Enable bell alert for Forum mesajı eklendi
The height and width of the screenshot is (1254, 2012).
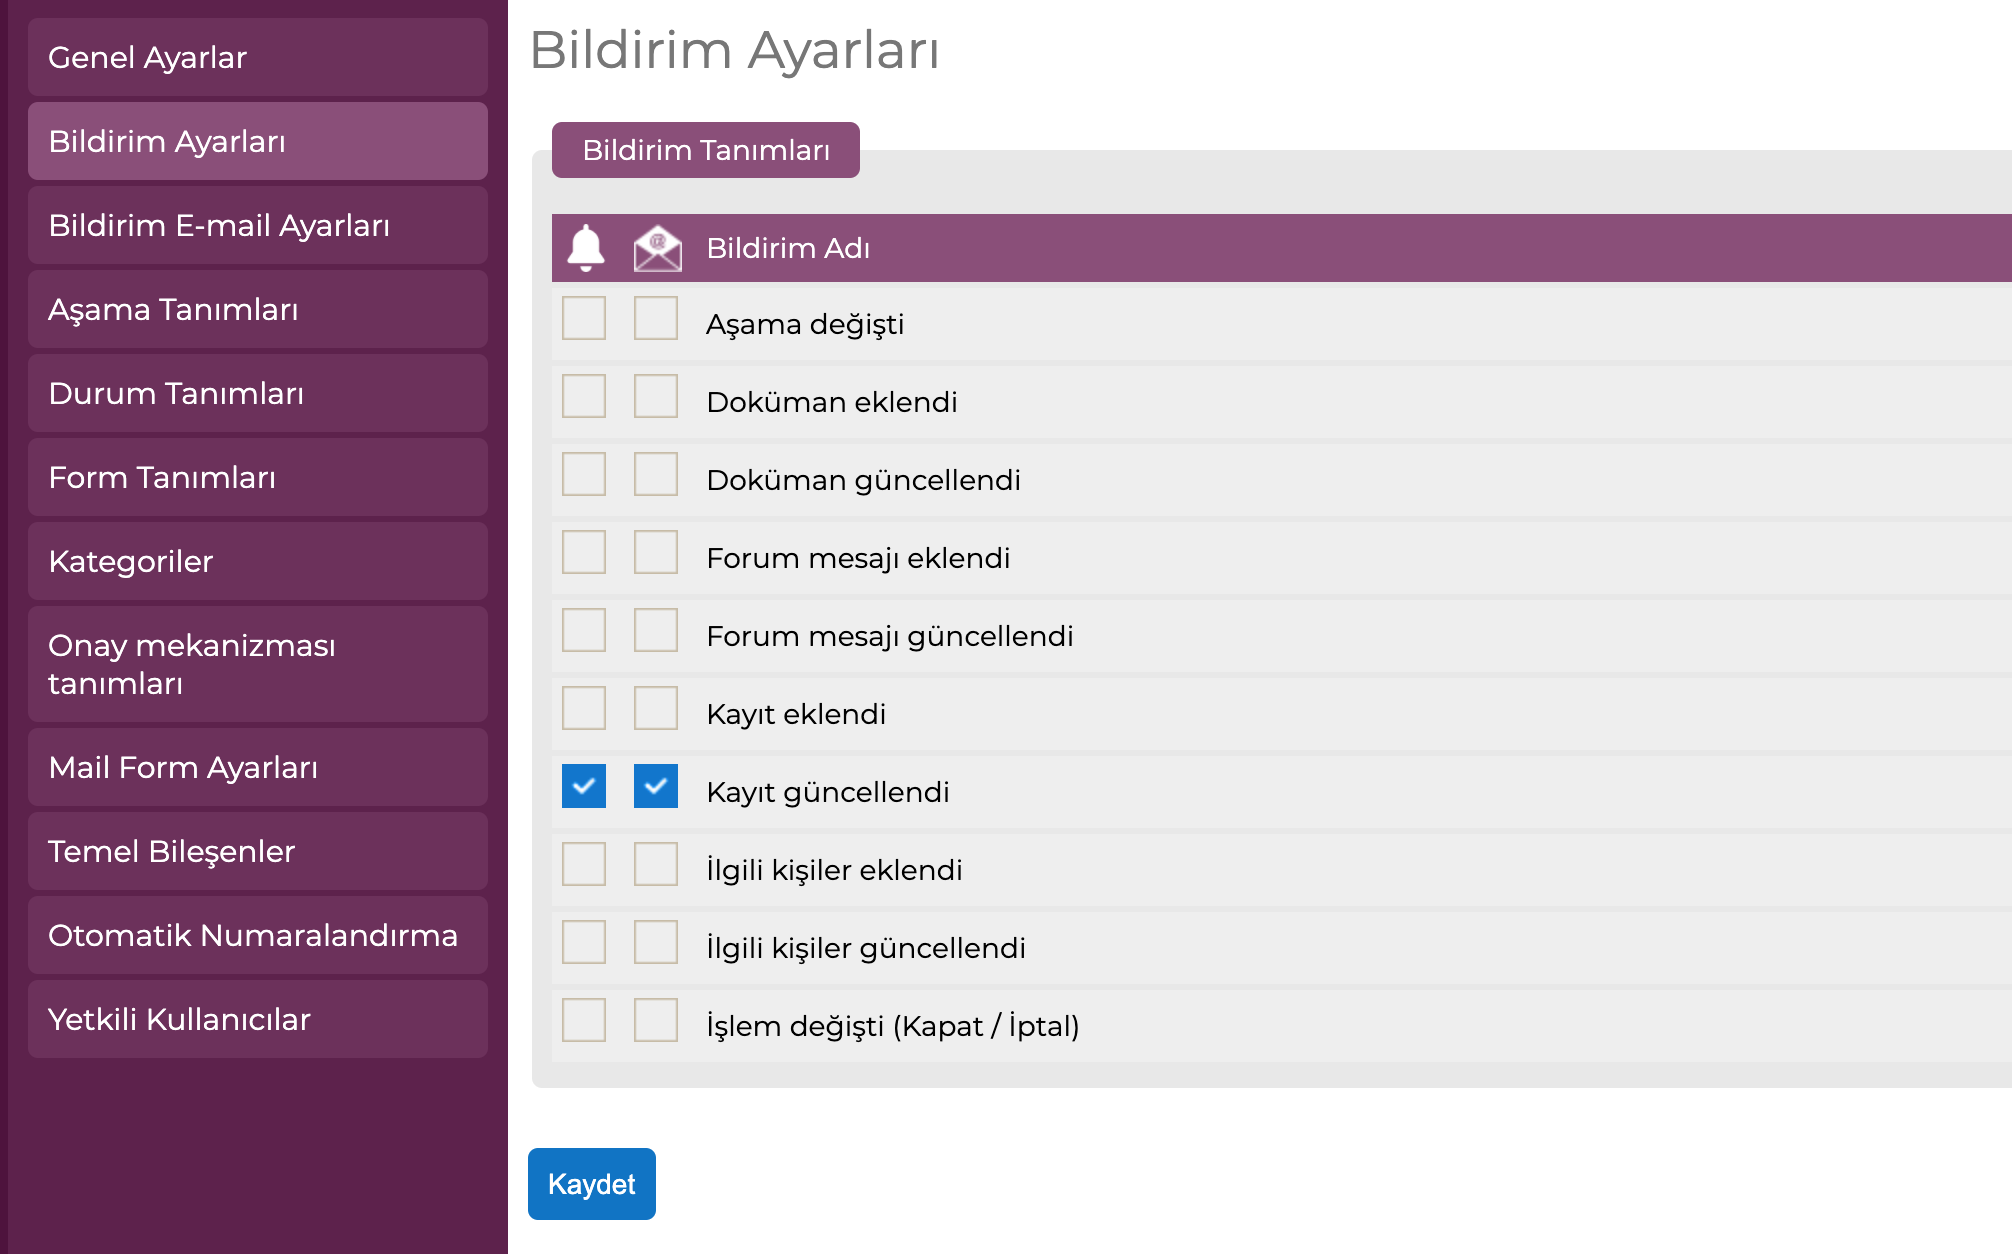(x=584, y=552)
